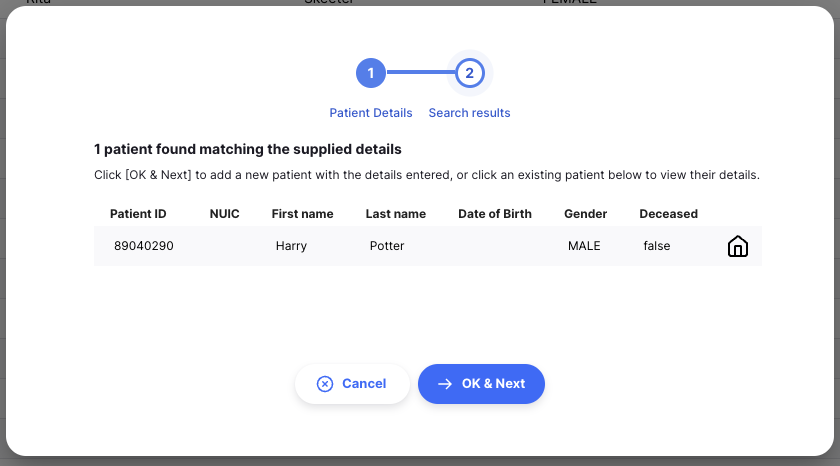This screenshot has height=466, width=840.
Task: Sort by Patient ID column header
Action: tap(138, 214)
